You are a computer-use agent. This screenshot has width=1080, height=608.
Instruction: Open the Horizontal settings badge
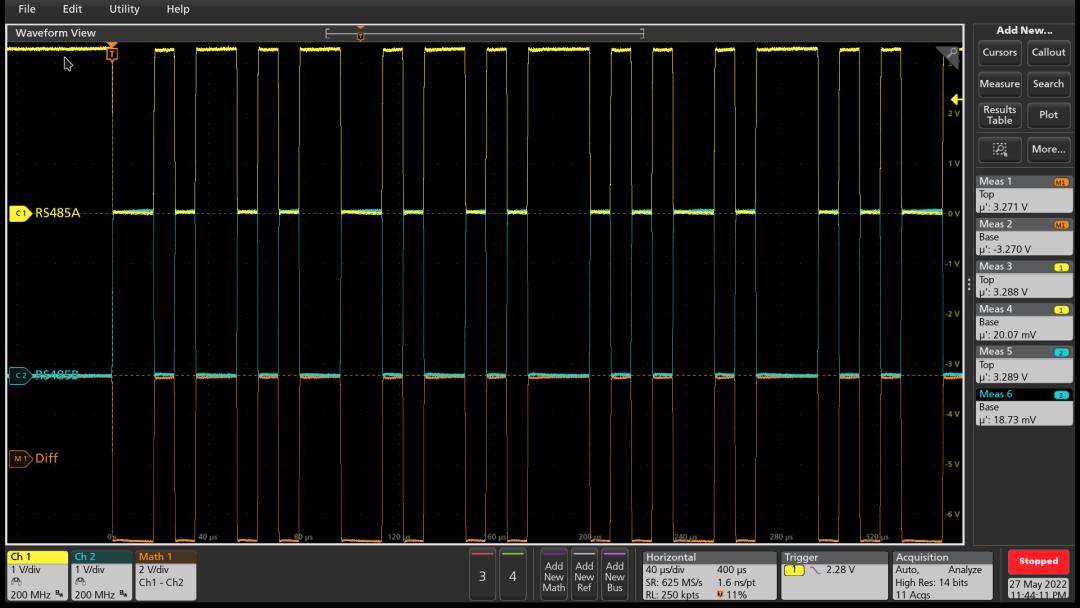point(708,575)
